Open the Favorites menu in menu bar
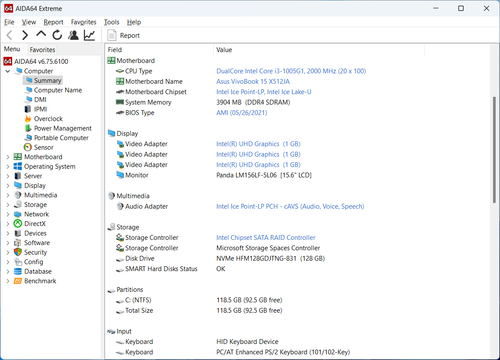The height and width of the screenshot is (360, 500). (83, 22)
